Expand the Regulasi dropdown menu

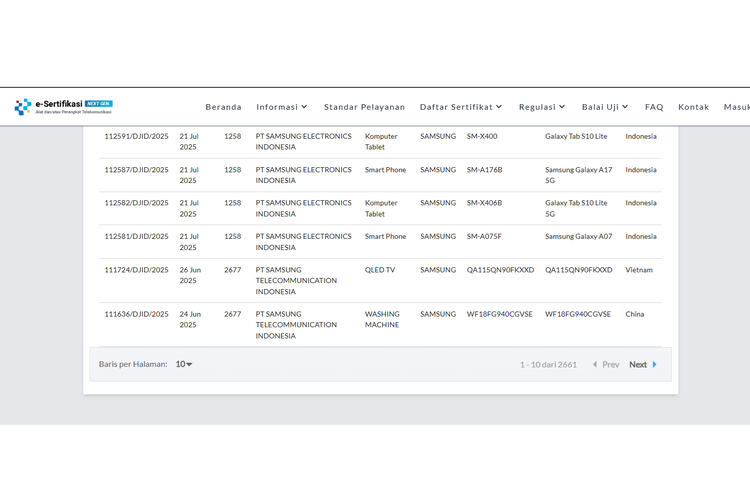click(542, 107)
